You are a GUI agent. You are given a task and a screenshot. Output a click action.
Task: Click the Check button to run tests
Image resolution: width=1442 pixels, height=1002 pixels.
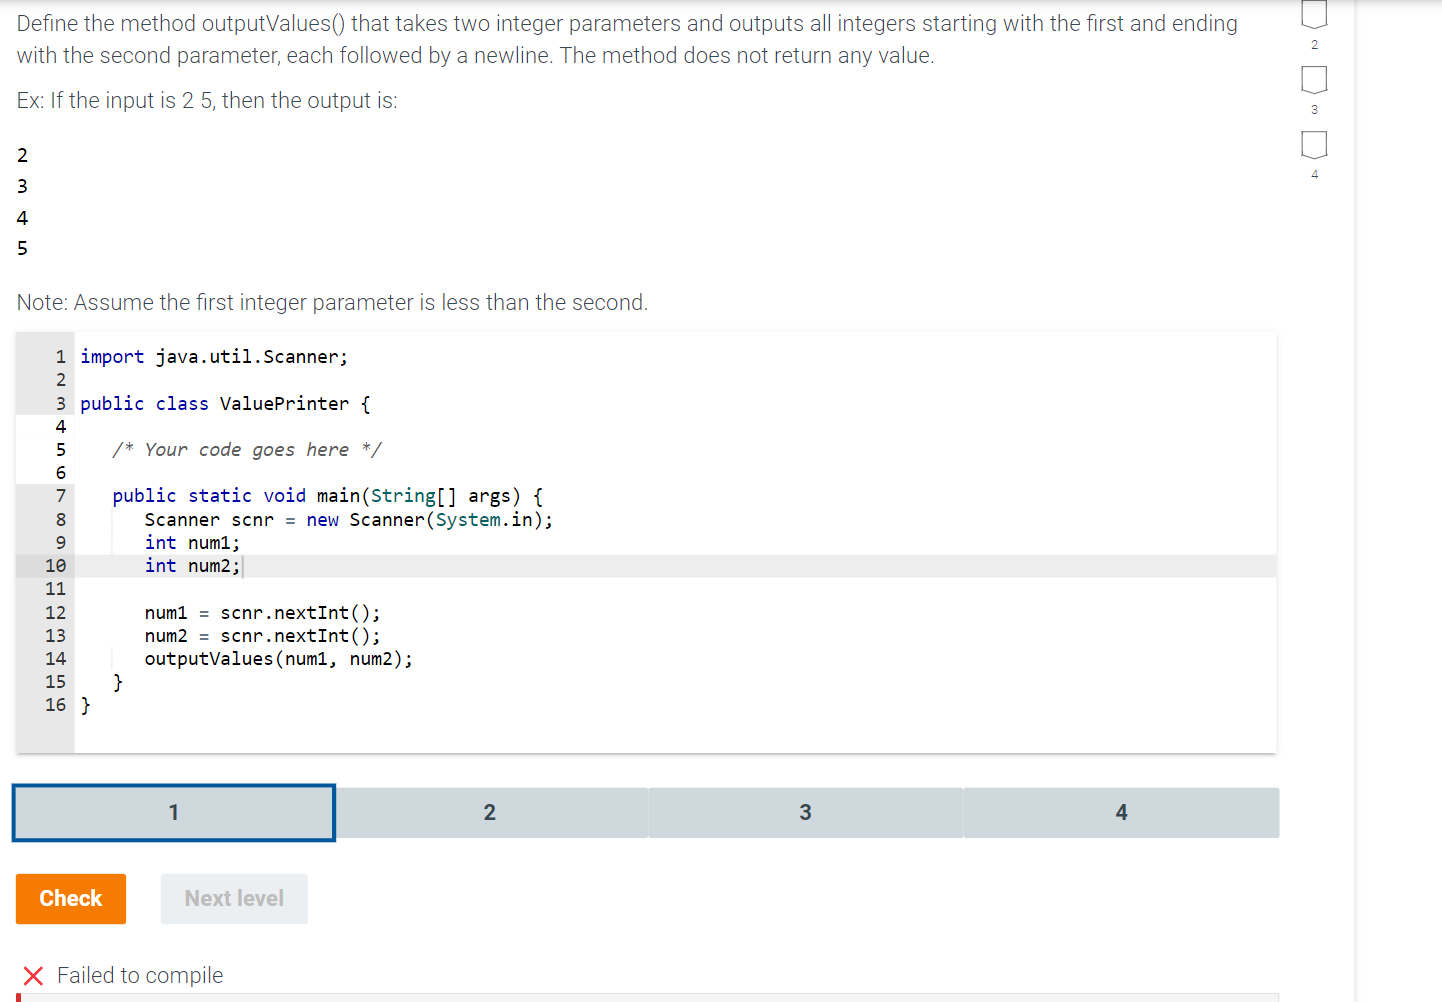(70, 898)
